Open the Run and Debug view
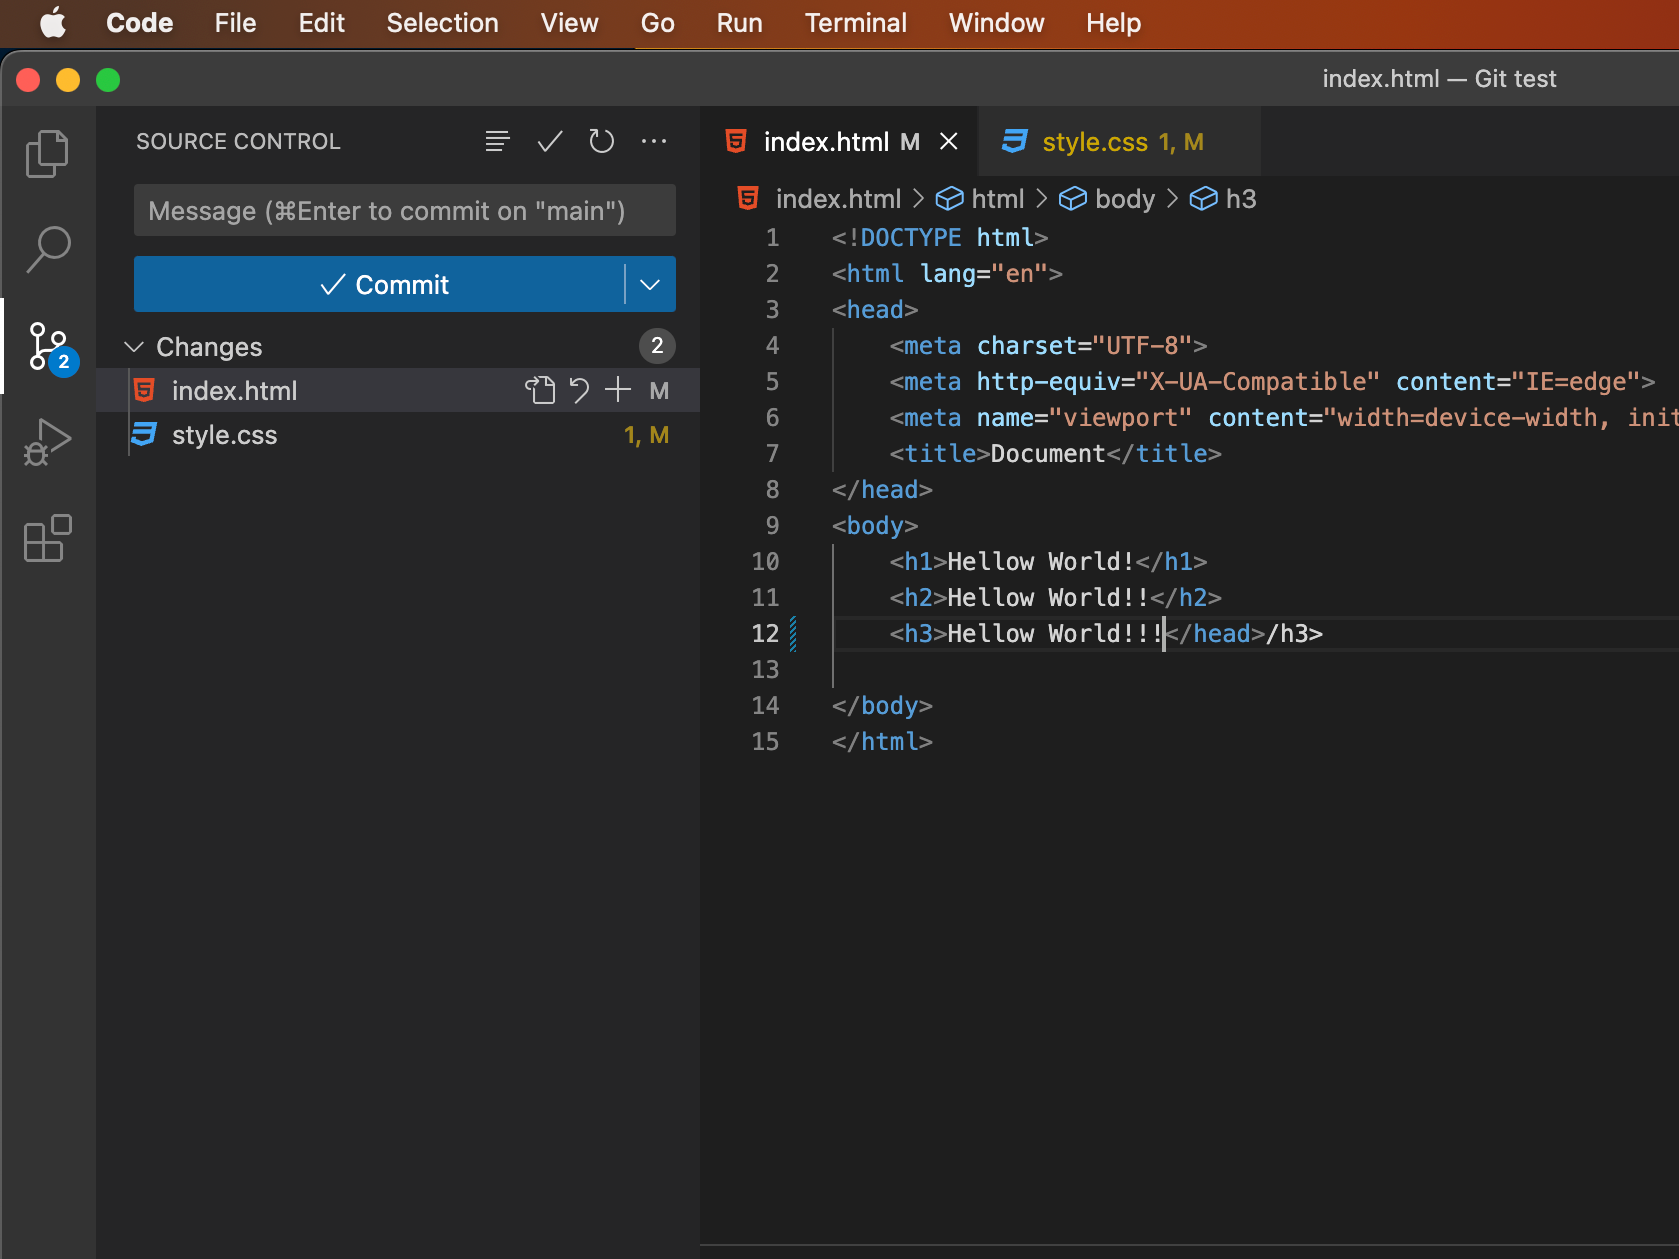This screenshot has width=1679, height=1259. [x=46, y=440]
